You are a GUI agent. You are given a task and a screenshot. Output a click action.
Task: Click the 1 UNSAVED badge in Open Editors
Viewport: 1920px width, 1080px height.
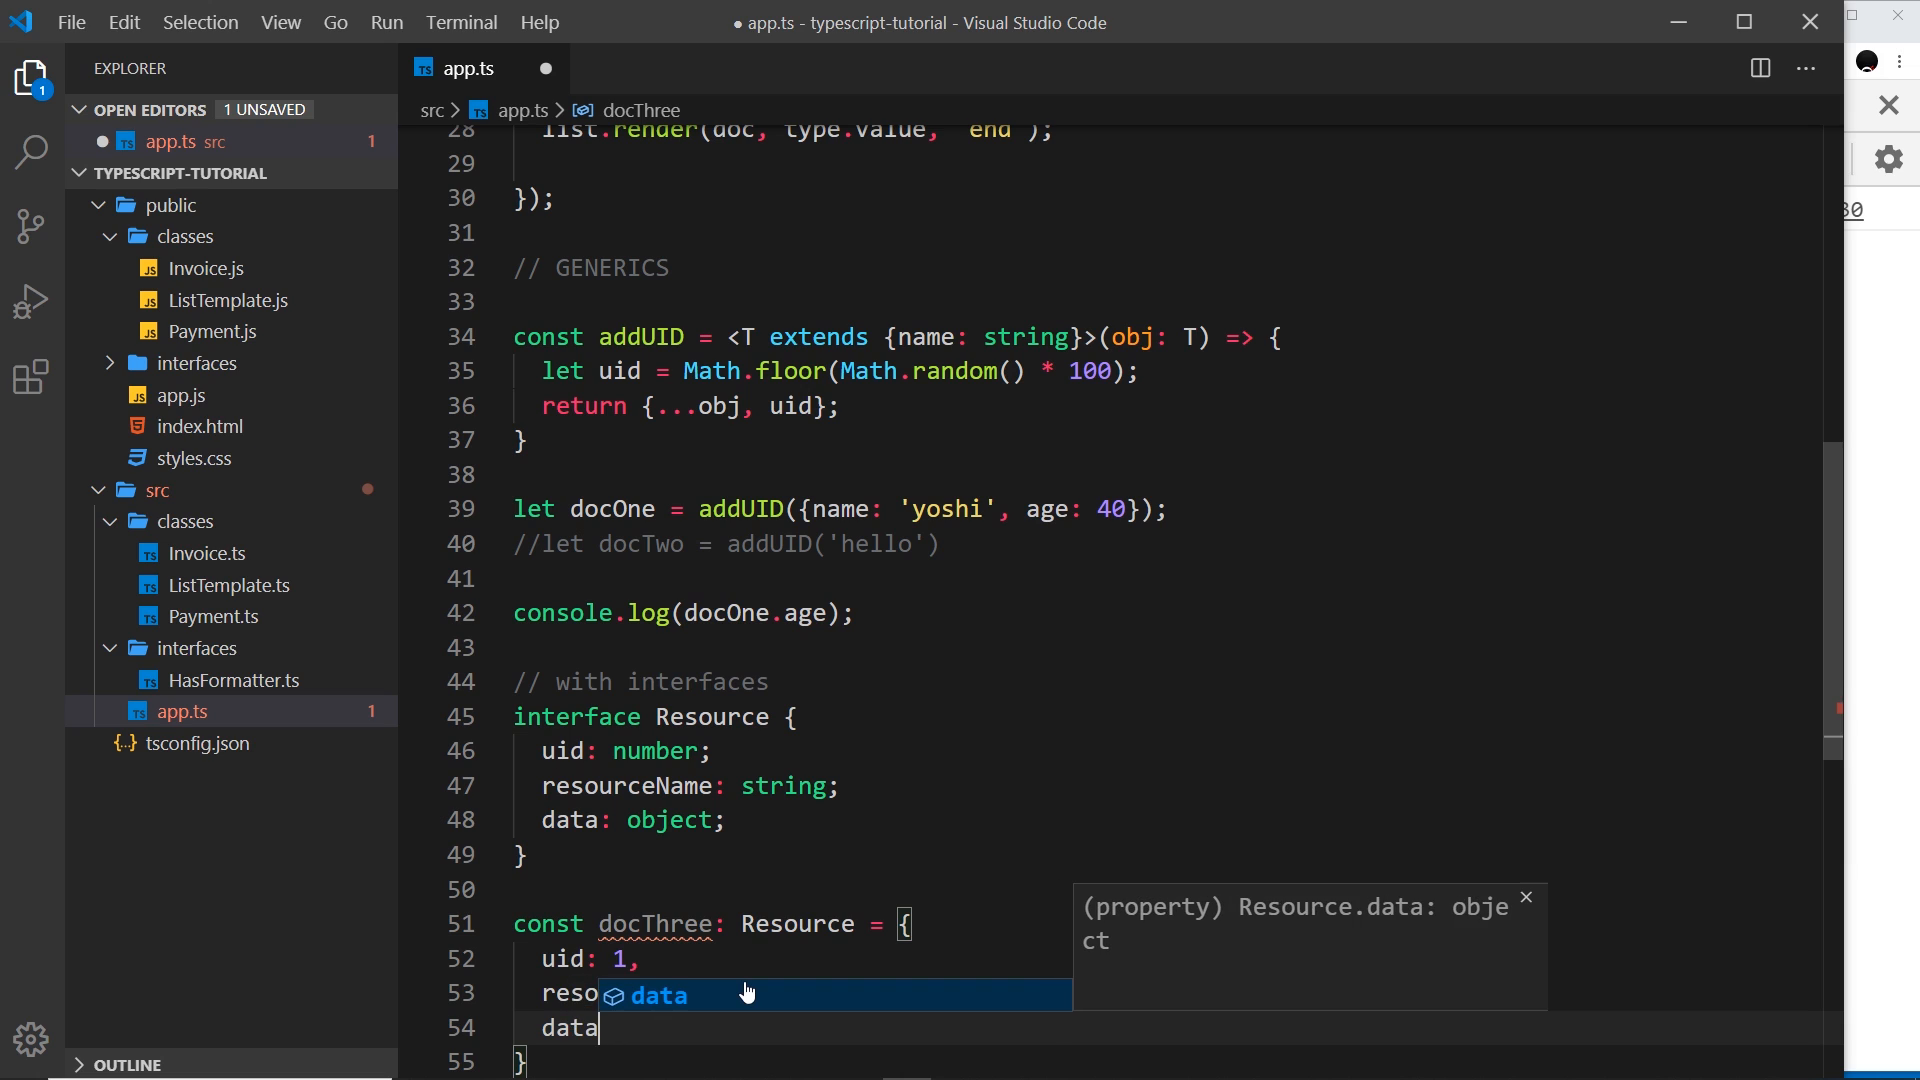(x=264, y=109)
